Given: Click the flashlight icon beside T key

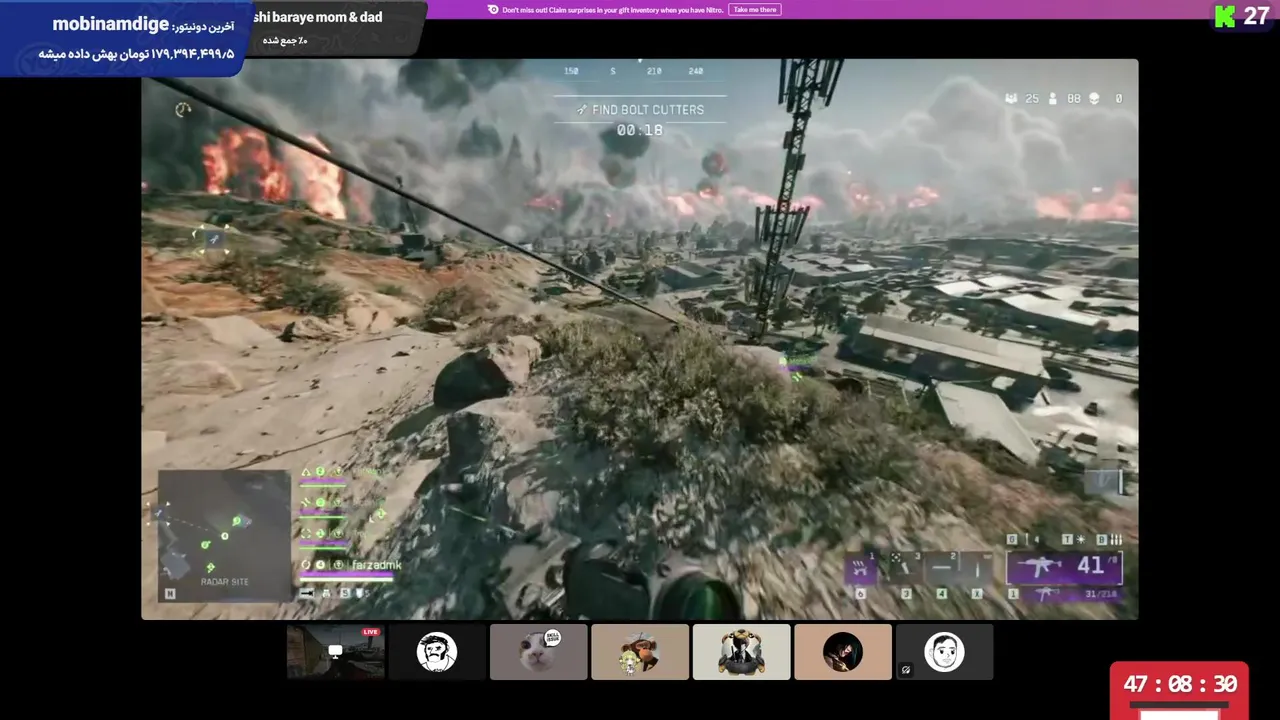Looking at the screenshot, I should (x=1081, y=540).
